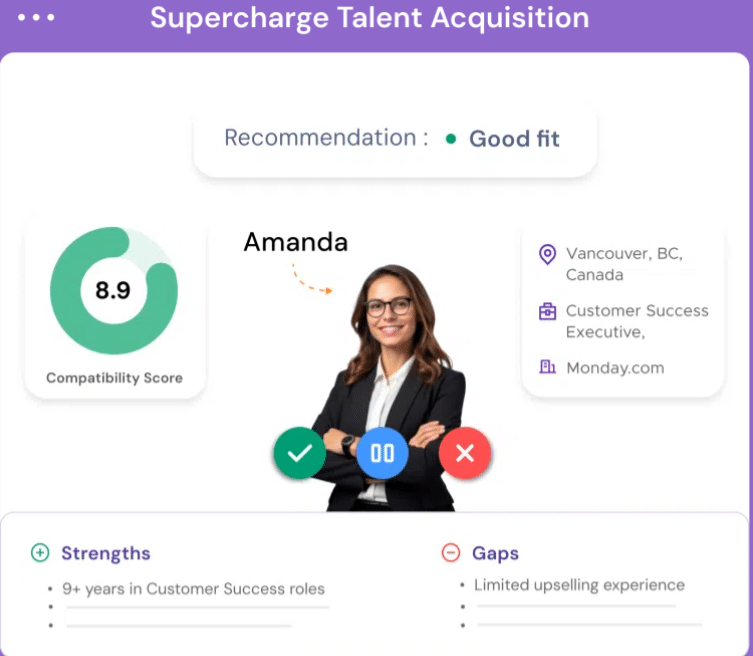Click Amanda's candidate photo
Screen dimensions: 753x656
pos(390,387)
